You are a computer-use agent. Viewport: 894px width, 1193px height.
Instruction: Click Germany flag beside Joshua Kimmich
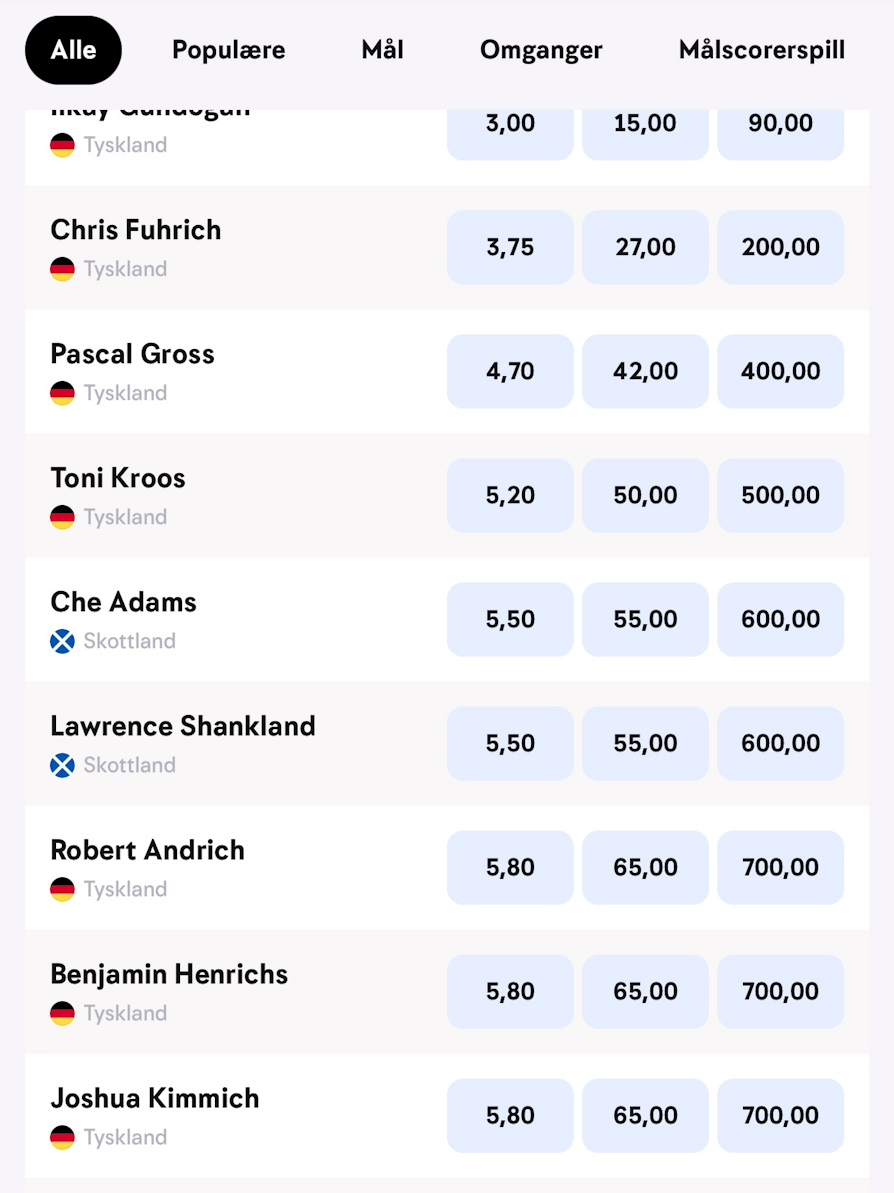coord(62,1137)
